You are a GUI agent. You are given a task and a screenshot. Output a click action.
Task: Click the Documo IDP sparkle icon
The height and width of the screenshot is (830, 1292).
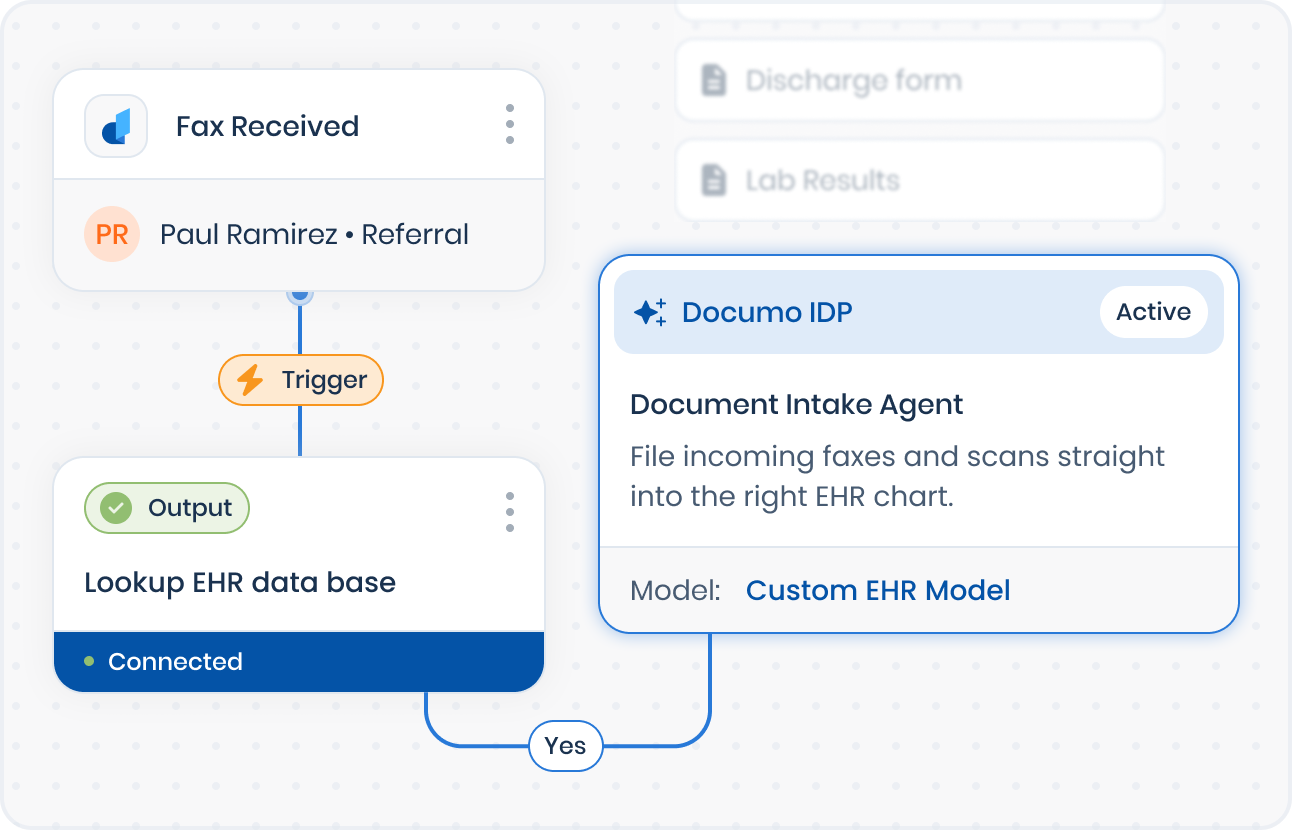(x=651, y=312)
